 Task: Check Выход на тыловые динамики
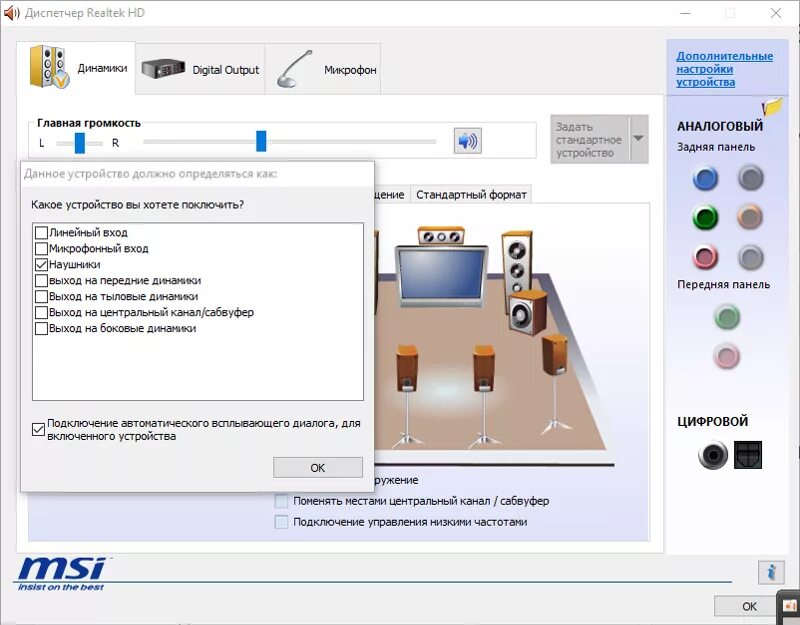click(x=41, y=296)
